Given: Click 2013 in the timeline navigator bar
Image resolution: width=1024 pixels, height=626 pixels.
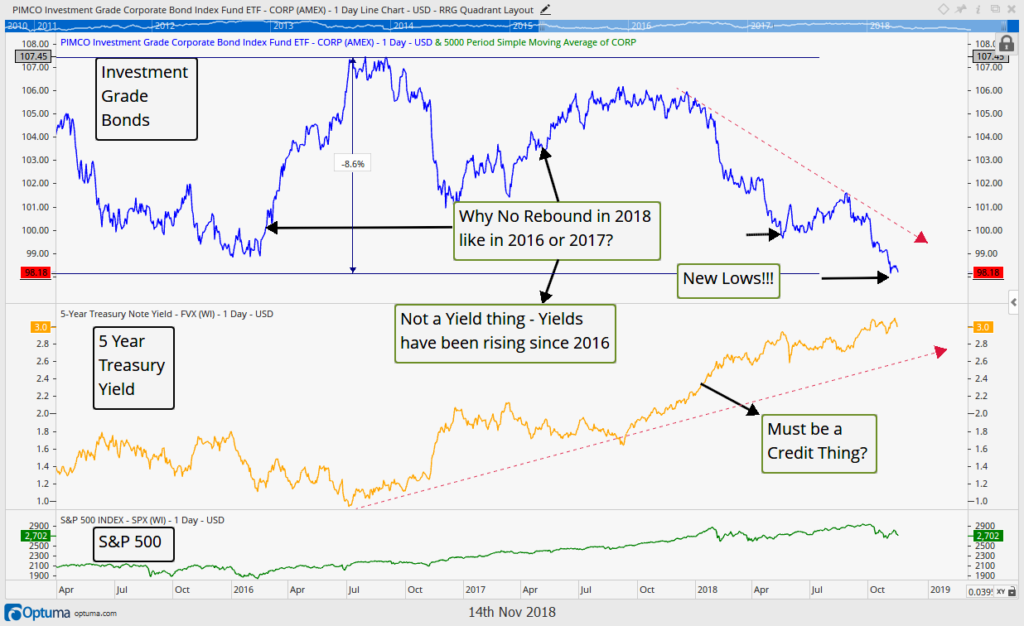Looking at the screenshot, I should click(283, 25).
